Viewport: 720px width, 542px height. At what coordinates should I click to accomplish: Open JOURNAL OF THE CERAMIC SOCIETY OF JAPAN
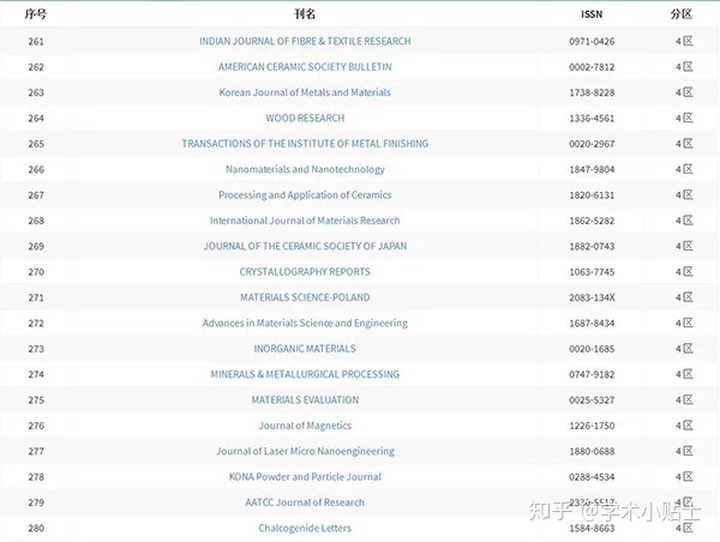[305, 246]
